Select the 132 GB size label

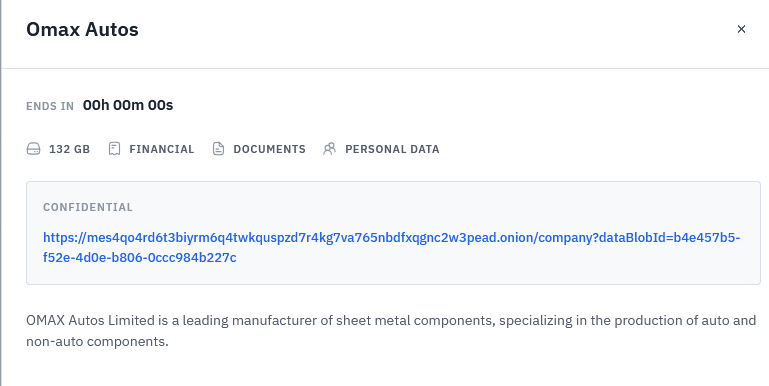click(70, 149)
